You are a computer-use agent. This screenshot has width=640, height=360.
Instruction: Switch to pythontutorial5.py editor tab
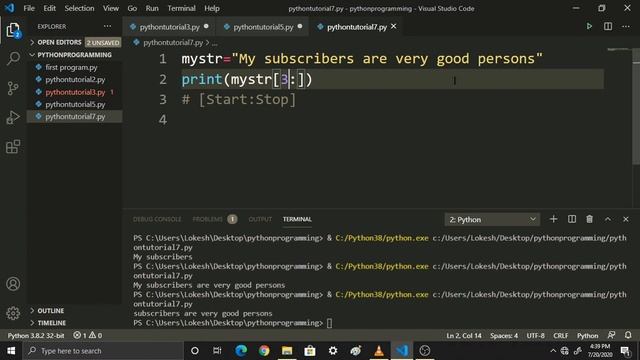click(263, 27)
